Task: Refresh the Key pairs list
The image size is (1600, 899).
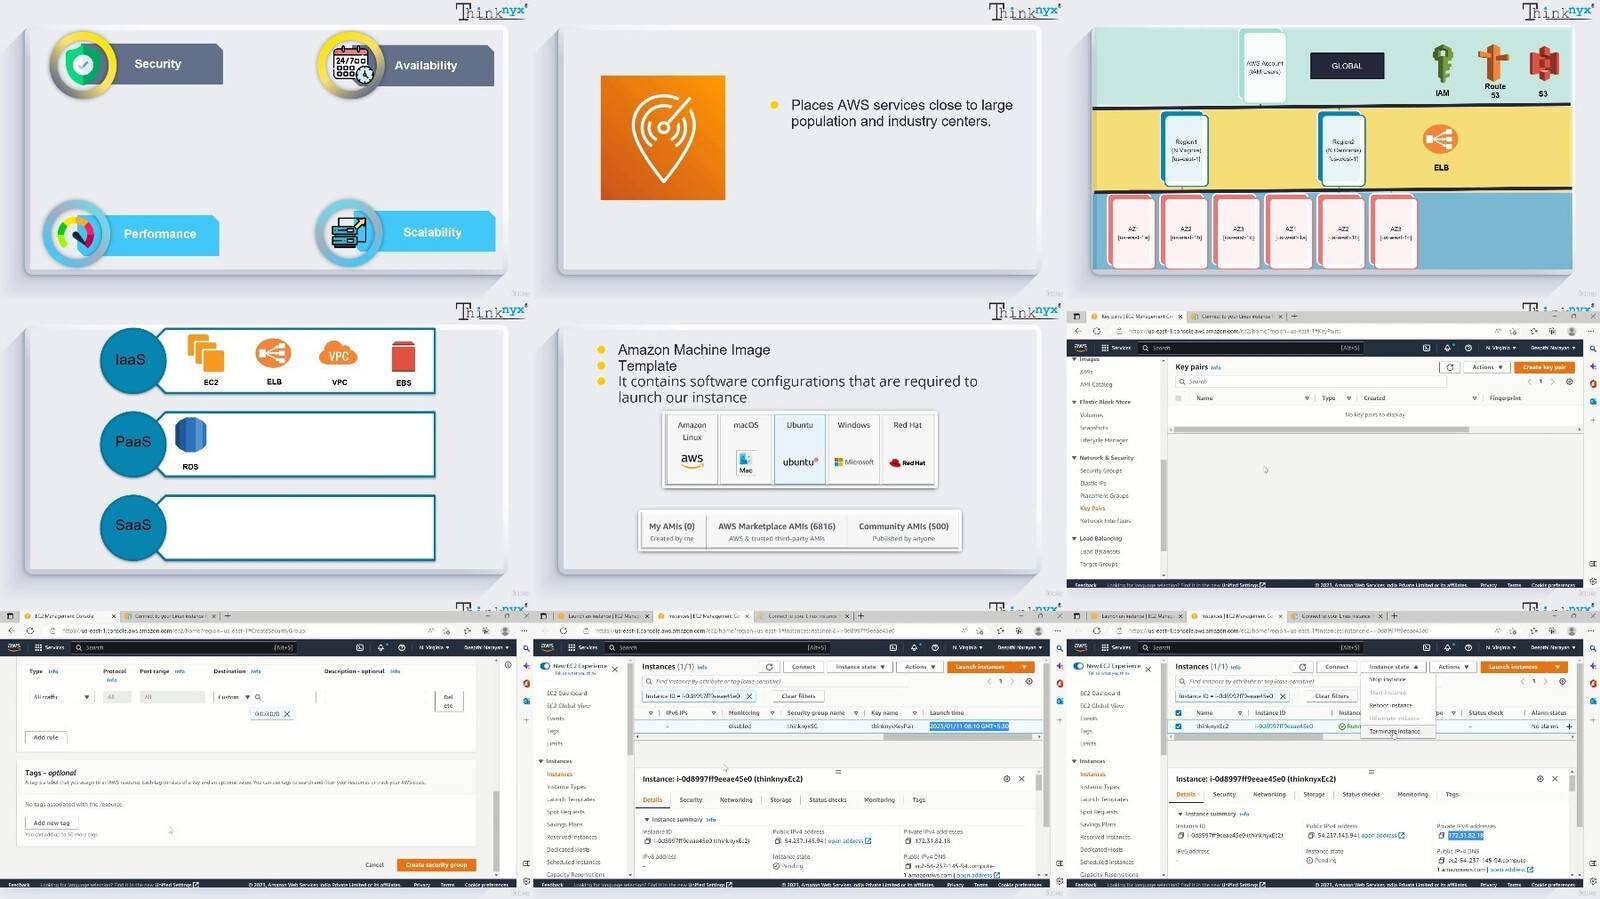Action: [x=1449, y=367]
